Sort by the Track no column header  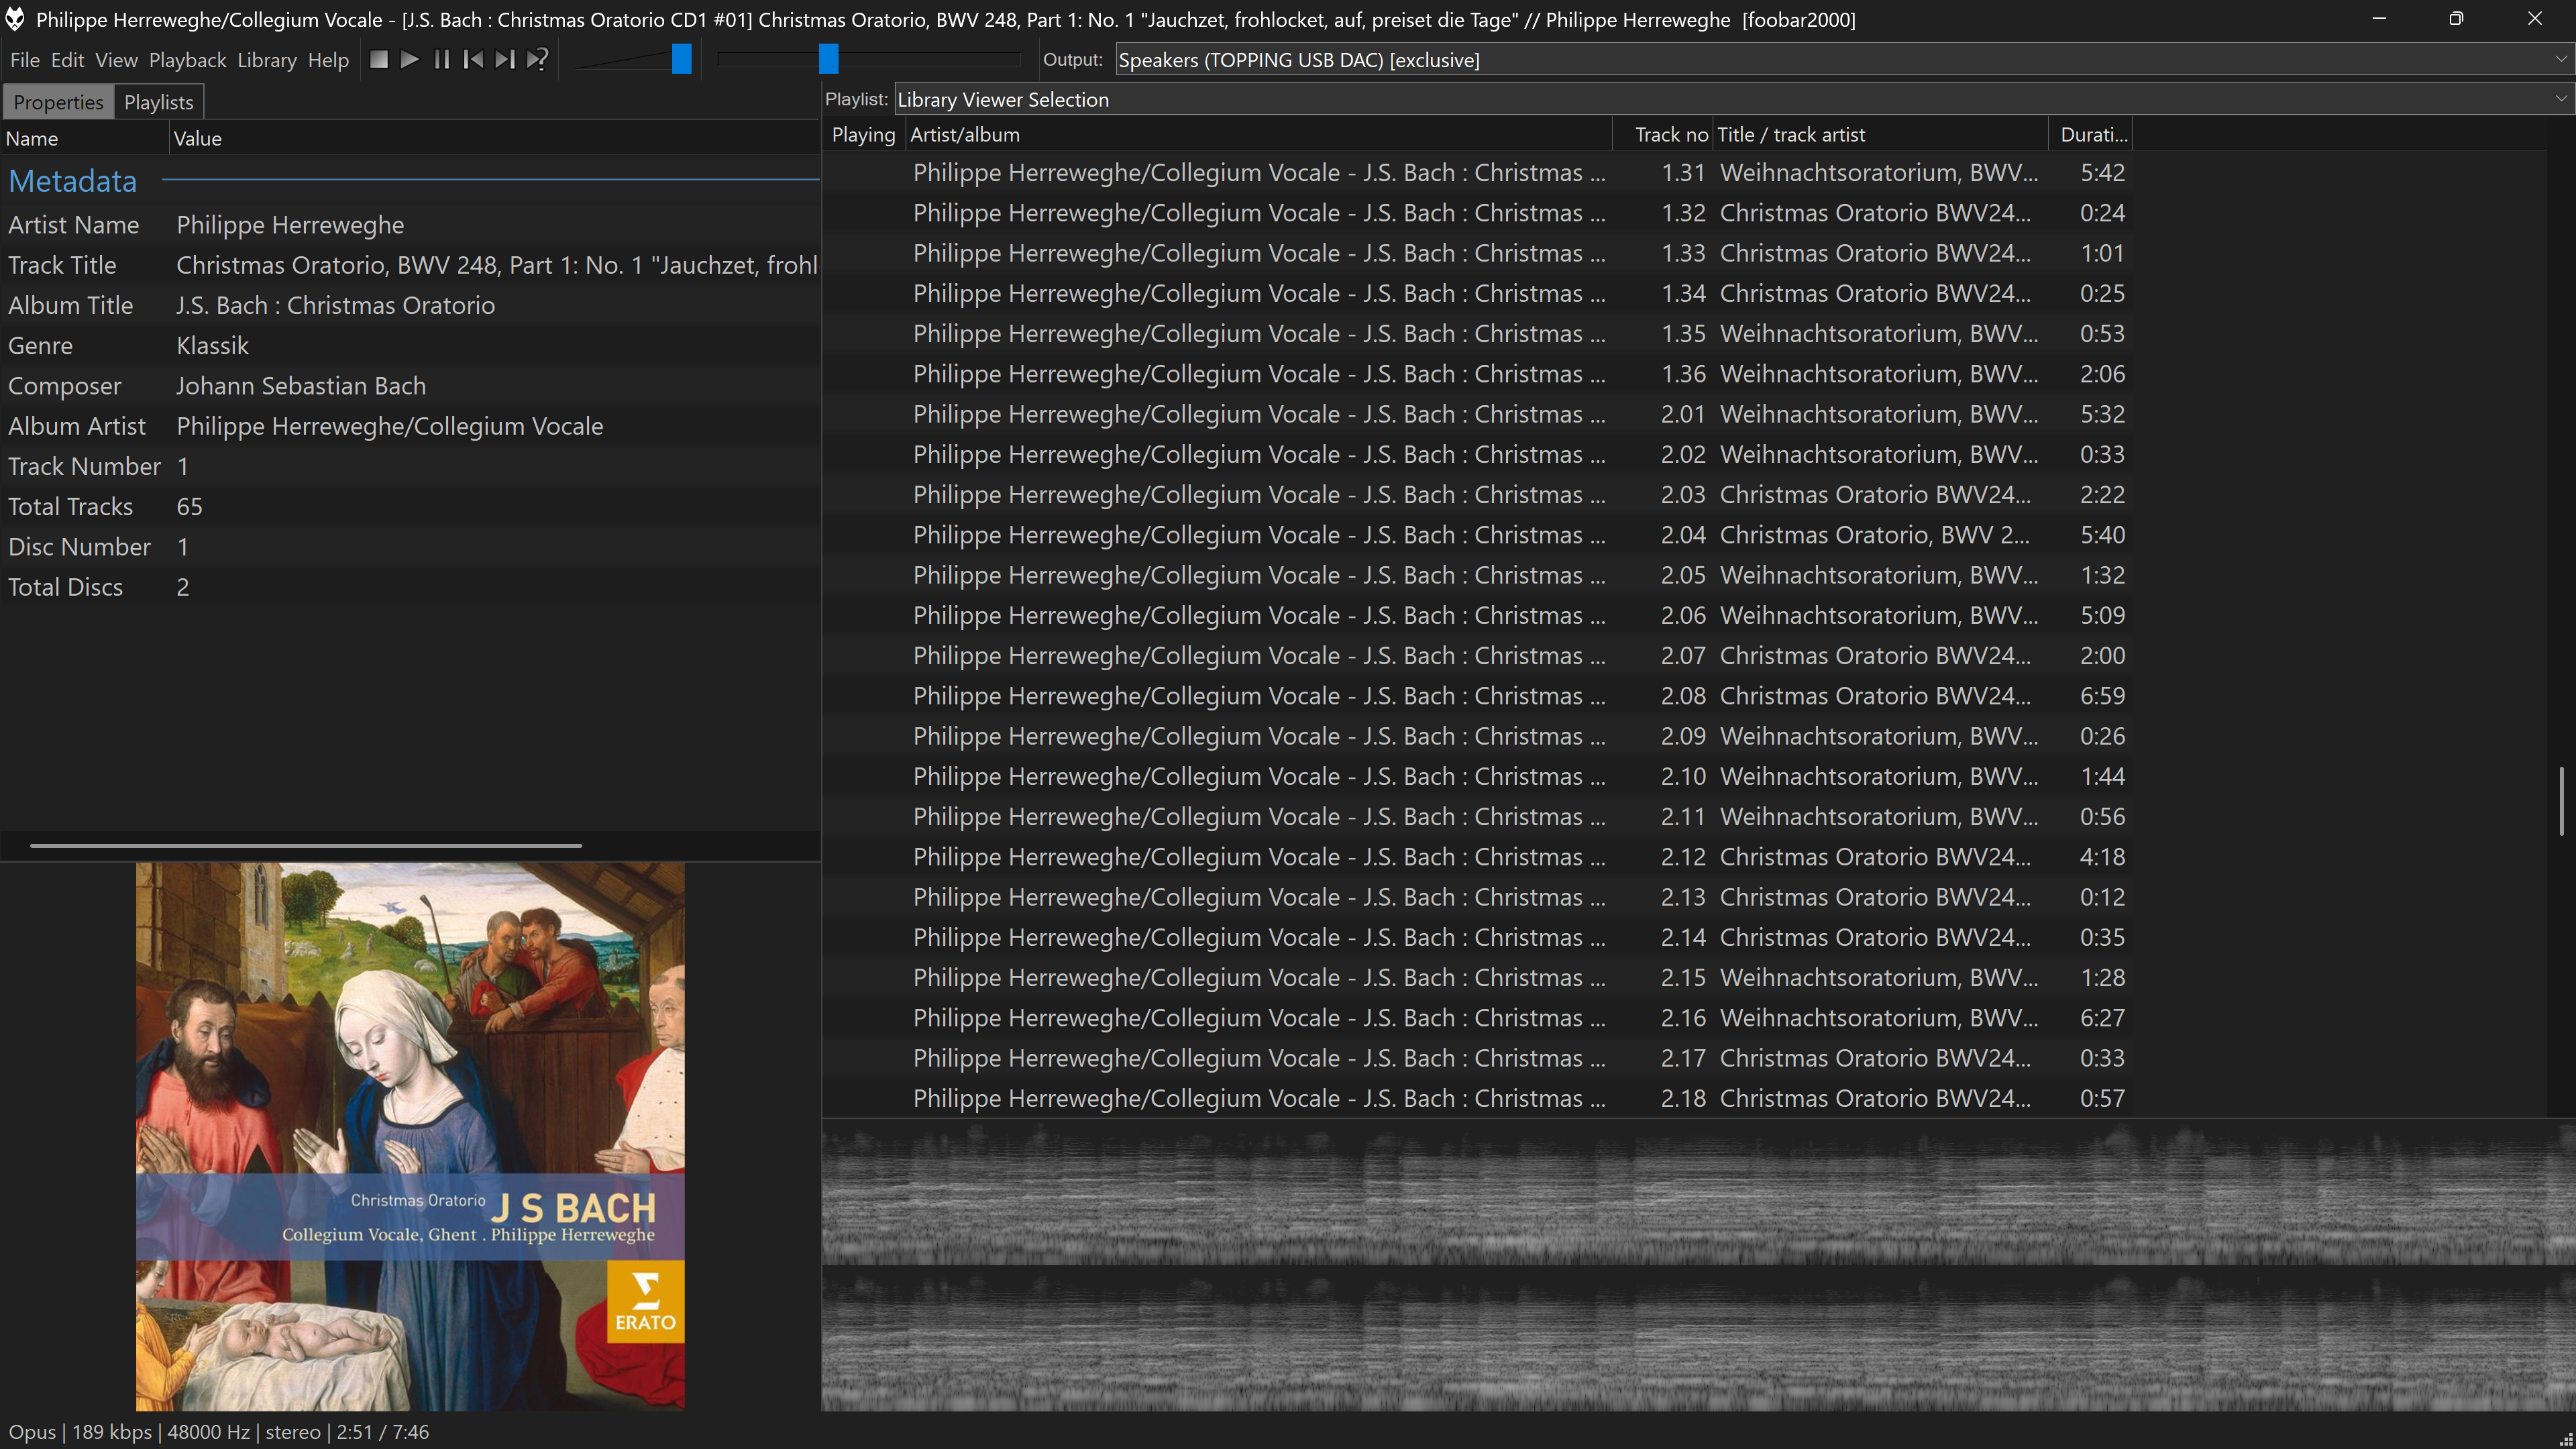point(1670,135)
